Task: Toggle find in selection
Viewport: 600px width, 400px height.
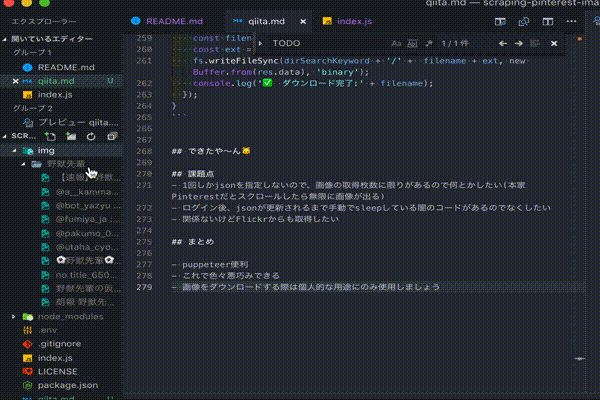Action: click(535, 44)
